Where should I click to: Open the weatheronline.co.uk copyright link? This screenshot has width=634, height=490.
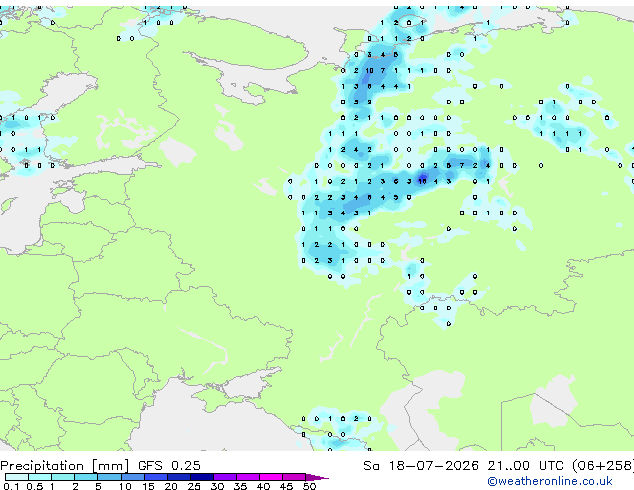(549, 481)
